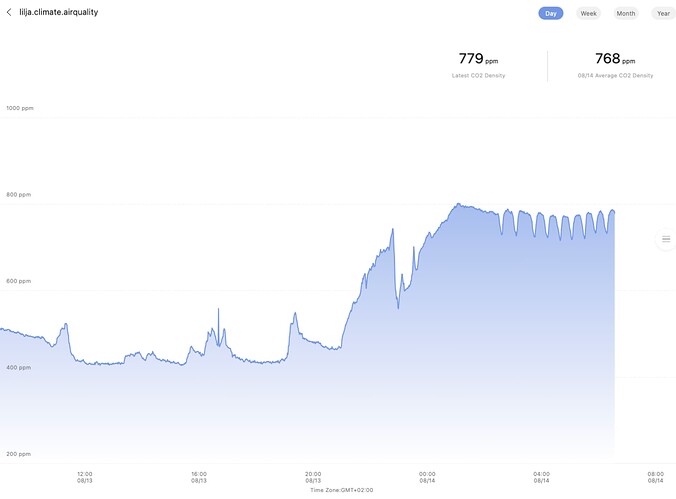Go back using the left chevron arrow
Viewport: 676px width, 499px height.
click(x=9, y=12)
